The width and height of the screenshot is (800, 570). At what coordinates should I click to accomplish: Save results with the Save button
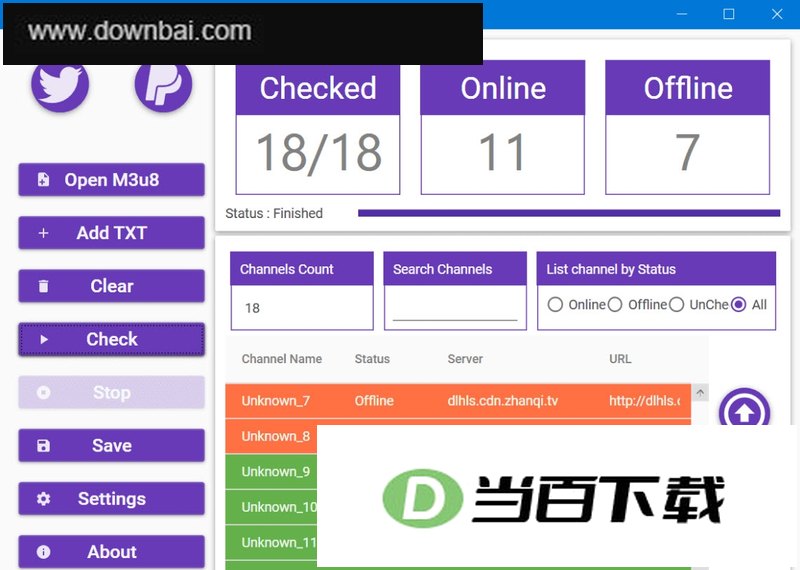click(111, 445)
